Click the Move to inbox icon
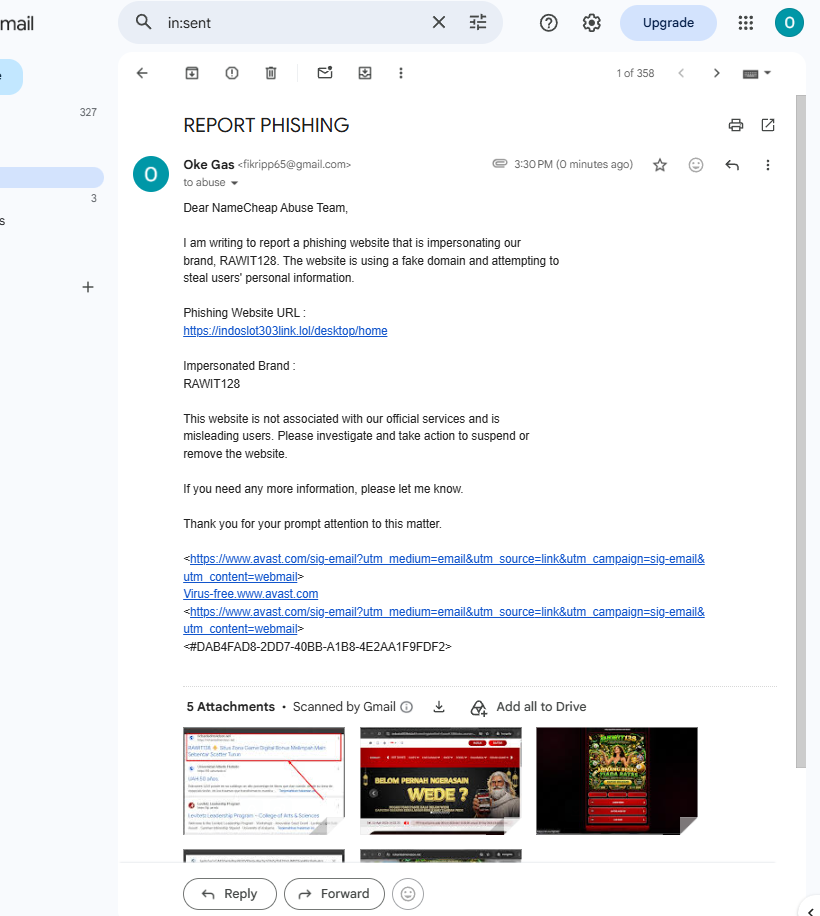820x916 pixels. click(x=365, y=73)
